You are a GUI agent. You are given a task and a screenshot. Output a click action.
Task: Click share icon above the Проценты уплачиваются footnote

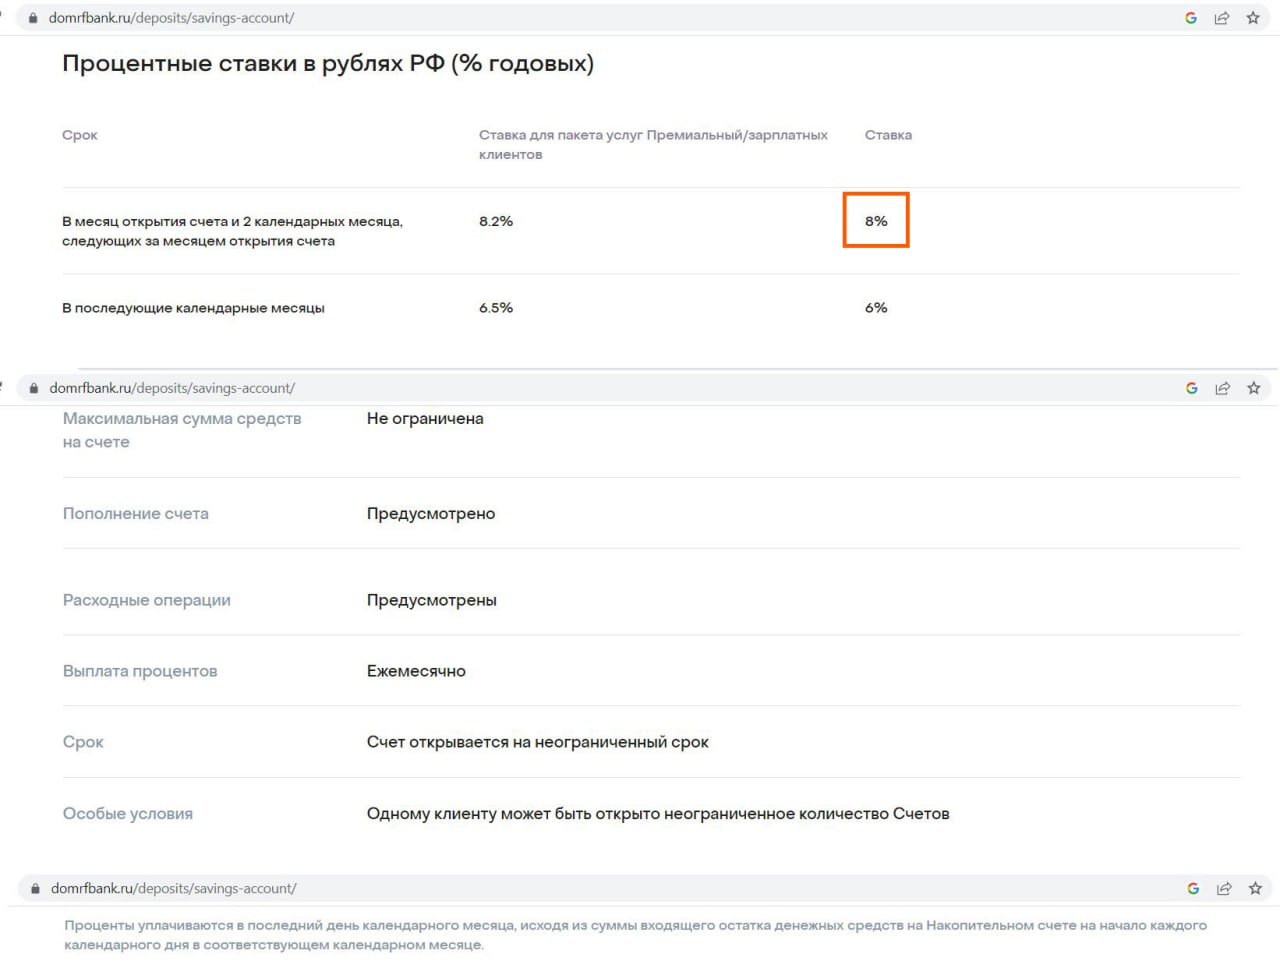click(x=1224, y=888)
